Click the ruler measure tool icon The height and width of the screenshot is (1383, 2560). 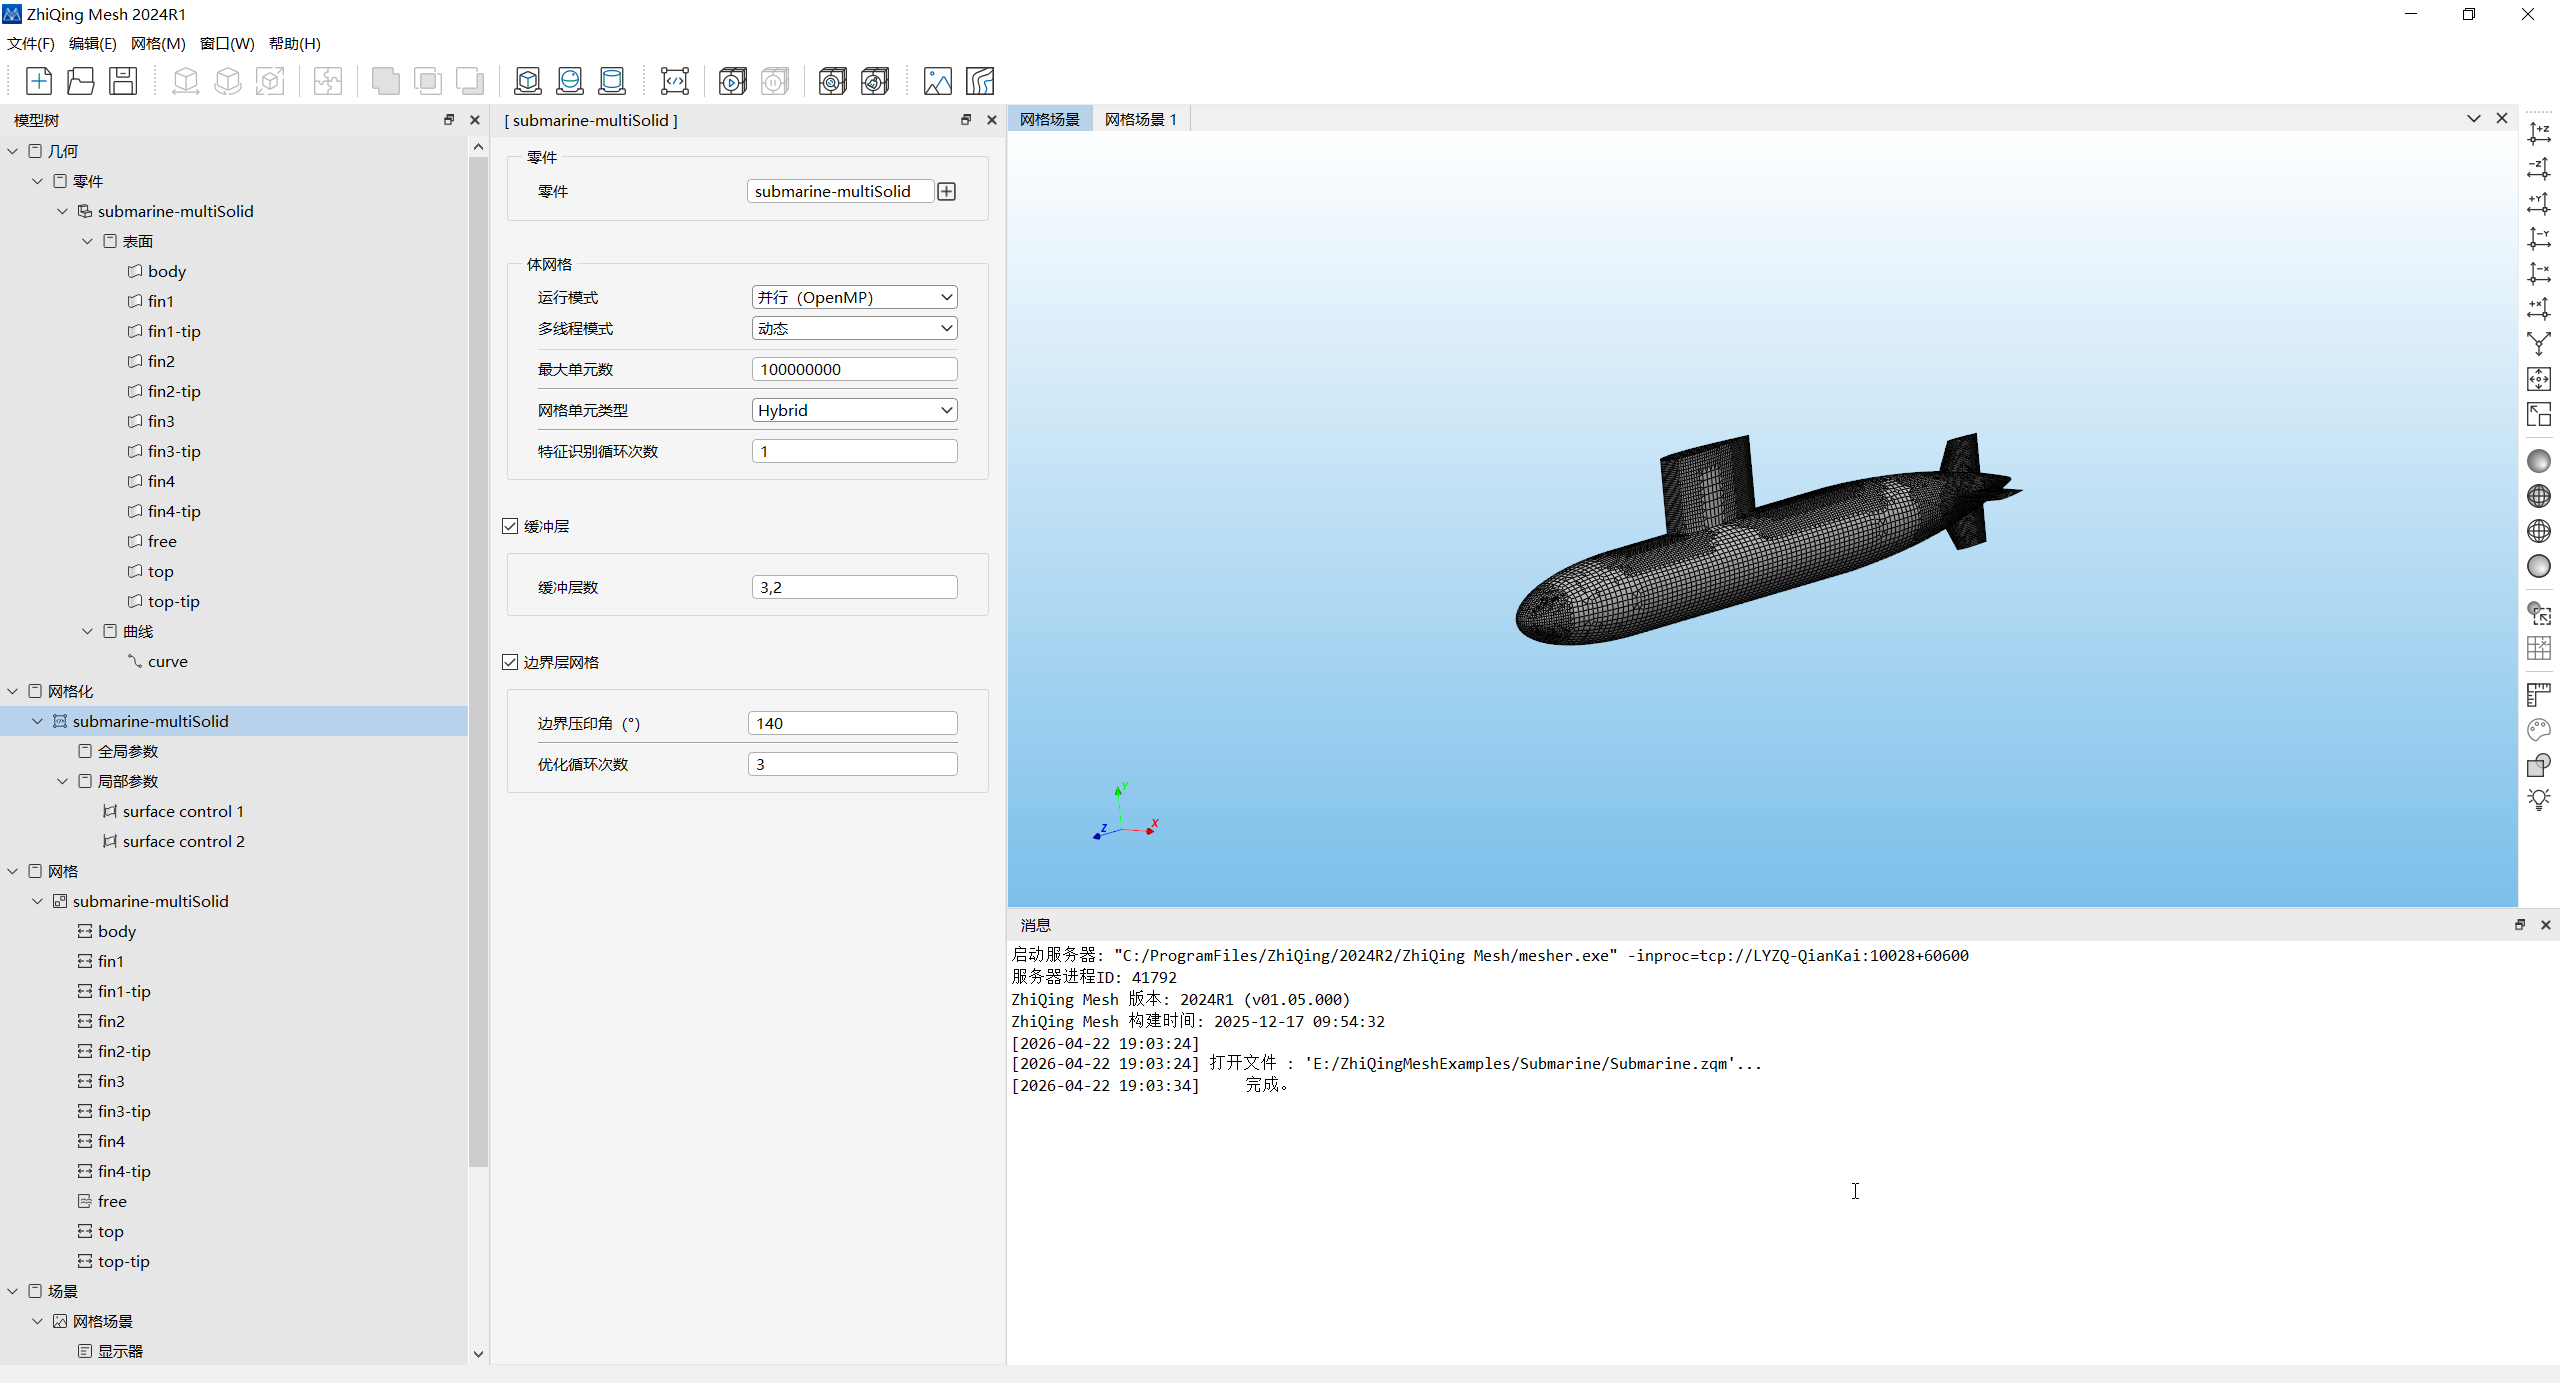click(2539, 694)
